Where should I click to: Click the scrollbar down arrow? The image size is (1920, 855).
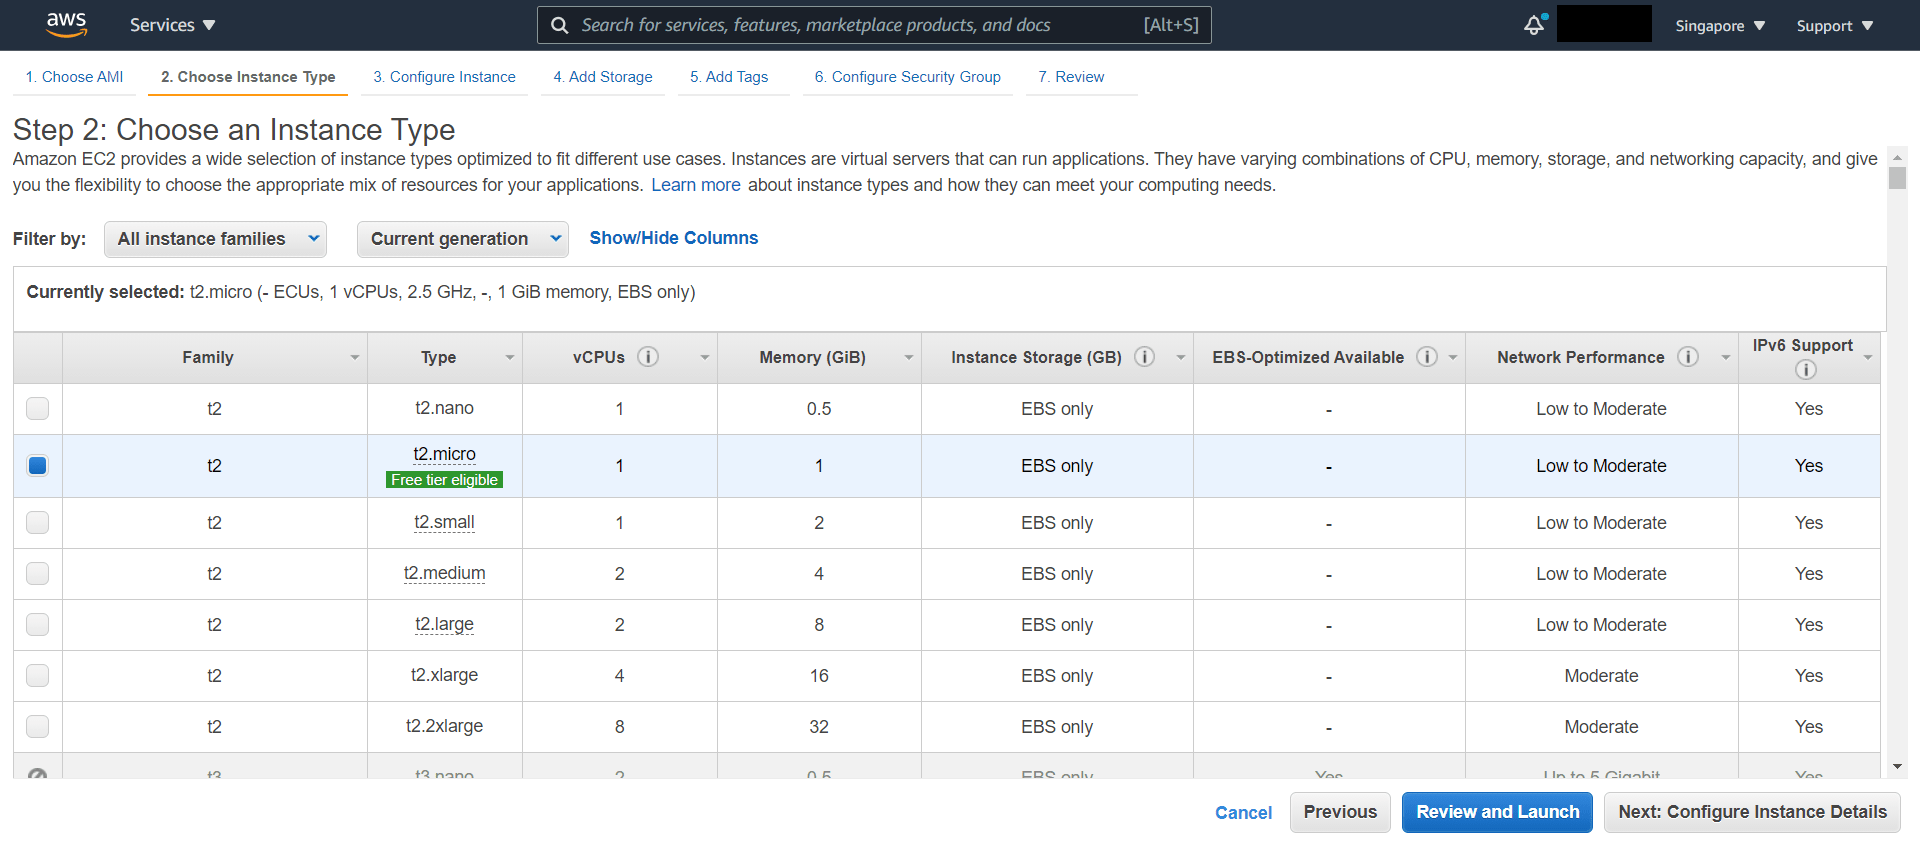click(x=1897, y=767)
